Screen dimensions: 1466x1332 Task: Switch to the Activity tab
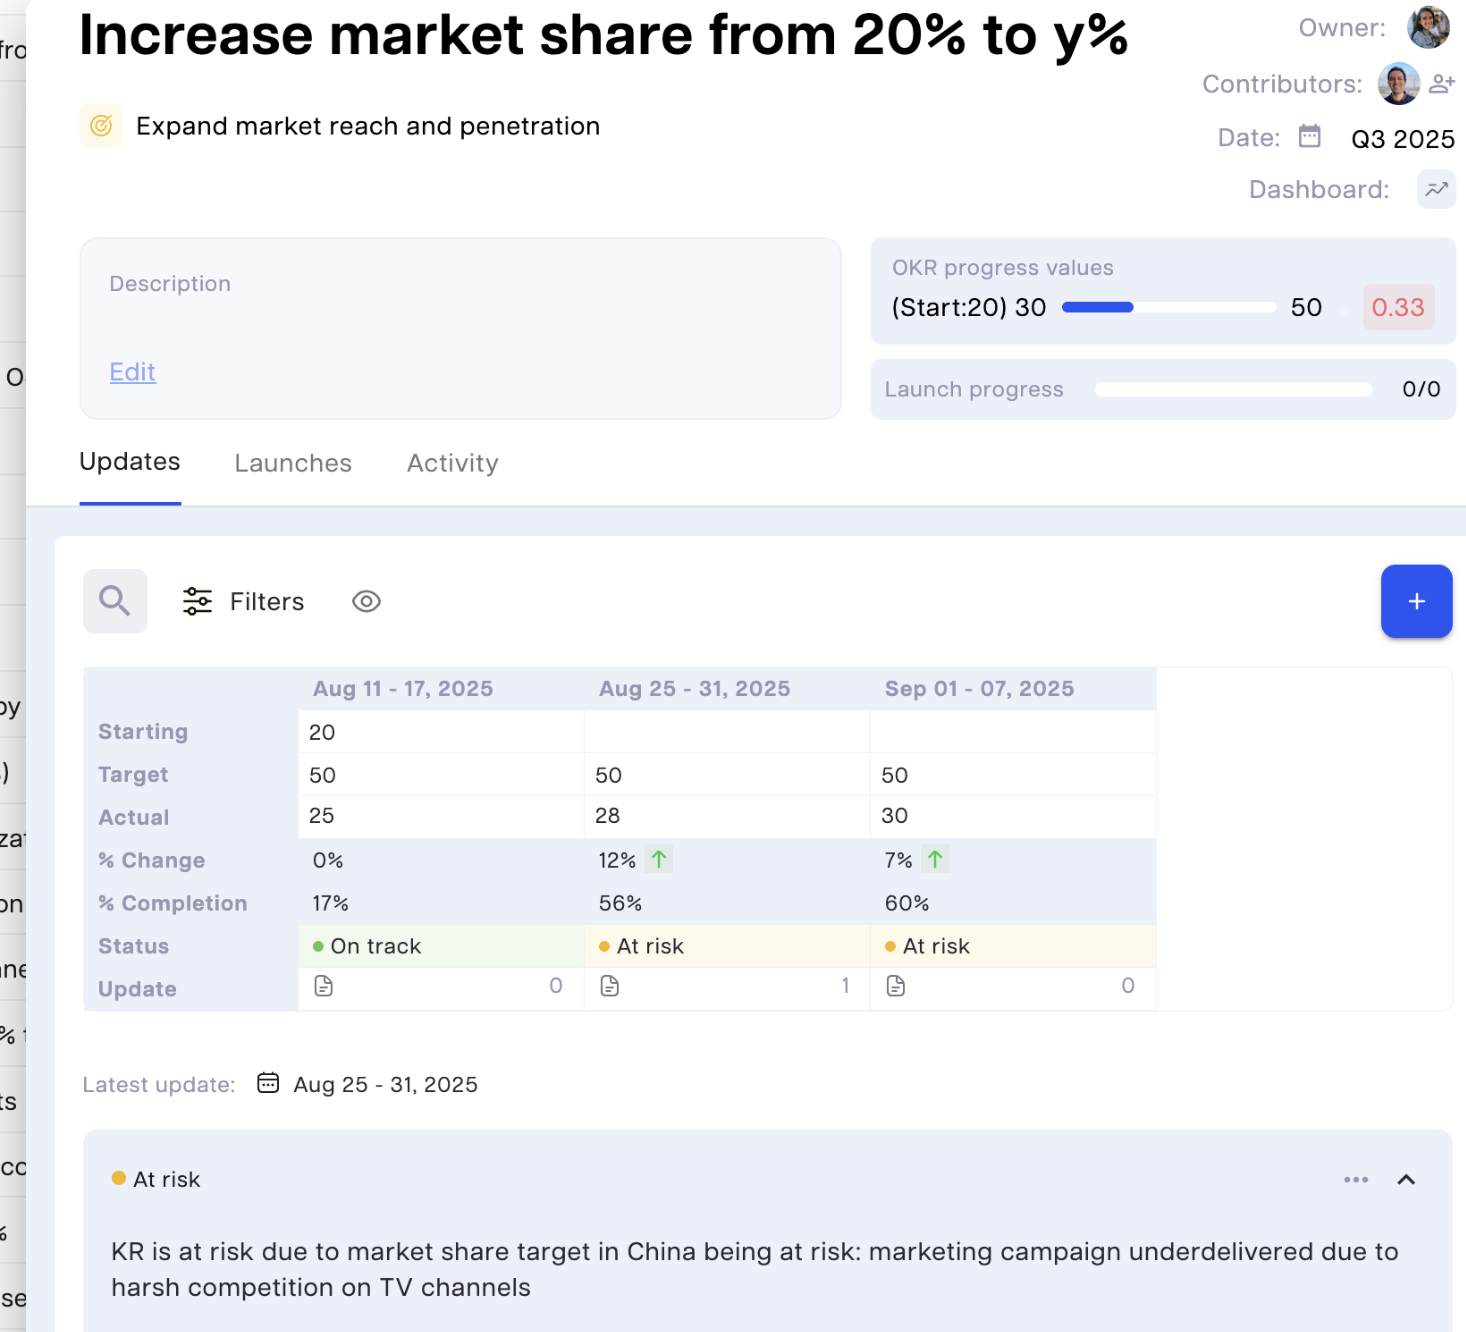click(x=452, y=463)
